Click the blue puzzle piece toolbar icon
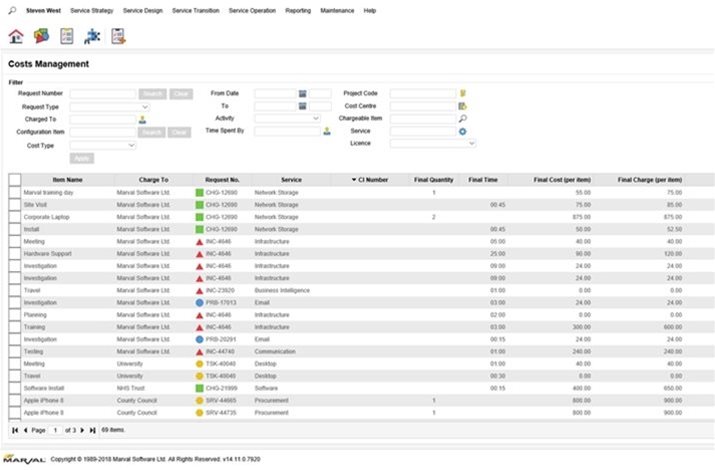The width and height of the screenshot is (715, 470). pos(92,36)
